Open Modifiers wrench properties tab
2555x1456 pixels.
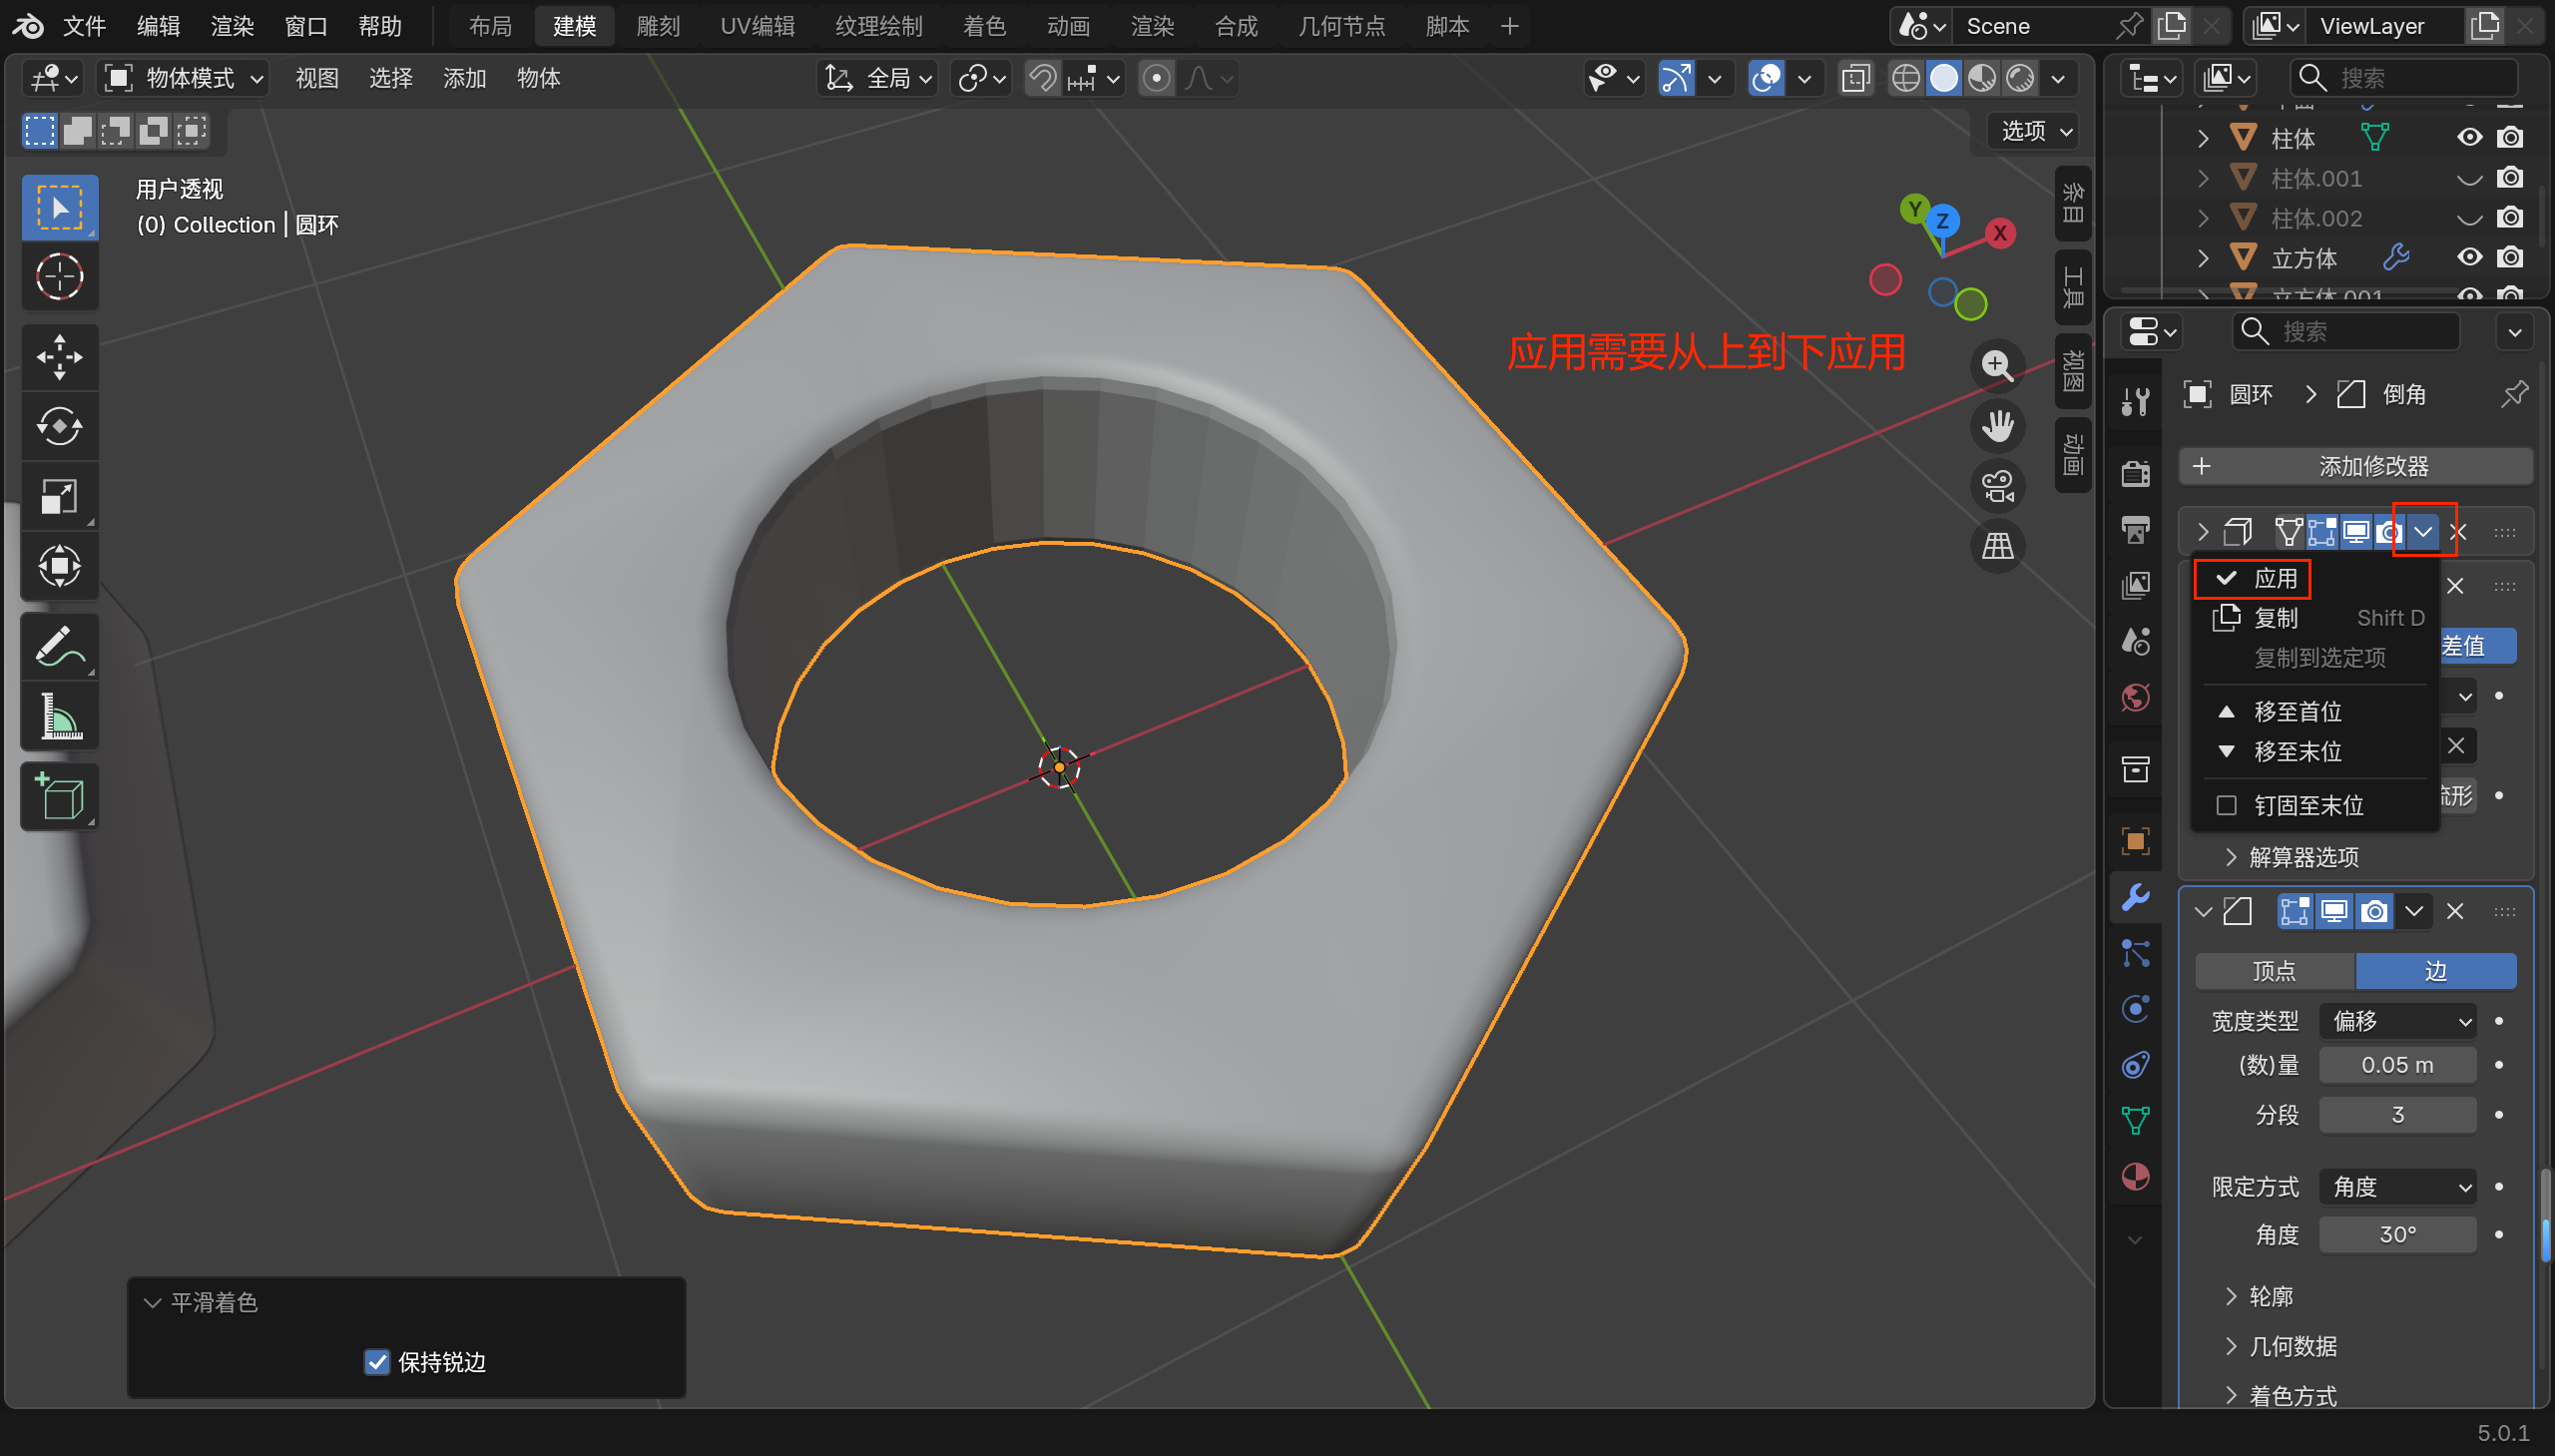(x=2135, y=897)
